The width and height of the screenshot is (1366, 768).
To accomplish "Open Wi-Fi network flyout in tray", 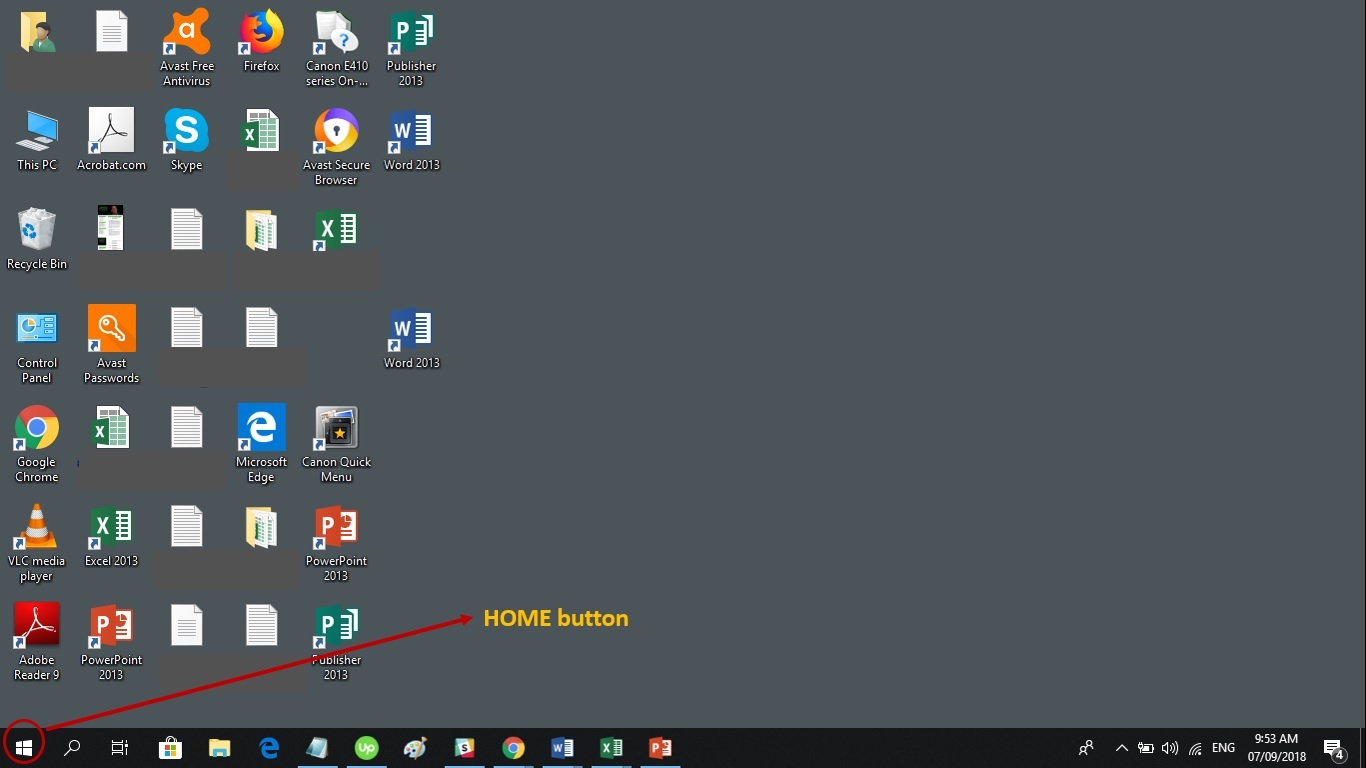I will pyautogui.click(x=1195, y=748).
